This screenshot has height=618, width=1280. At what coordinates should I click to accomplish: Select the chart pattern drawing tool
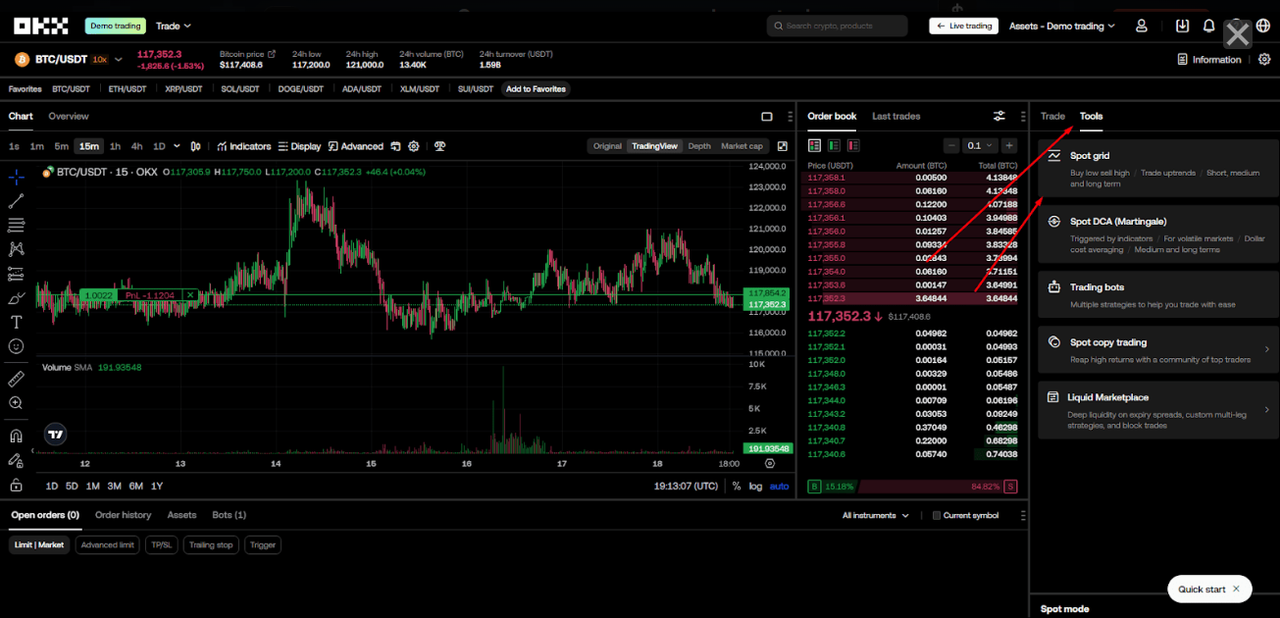click(16, 250)
